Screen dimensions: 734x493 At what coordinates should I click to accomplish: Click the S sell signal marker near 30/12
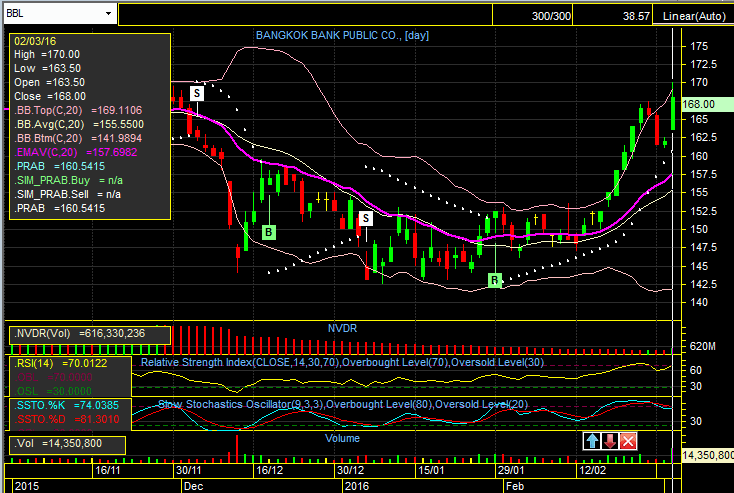pyautogui.click(x=366, y=218)
